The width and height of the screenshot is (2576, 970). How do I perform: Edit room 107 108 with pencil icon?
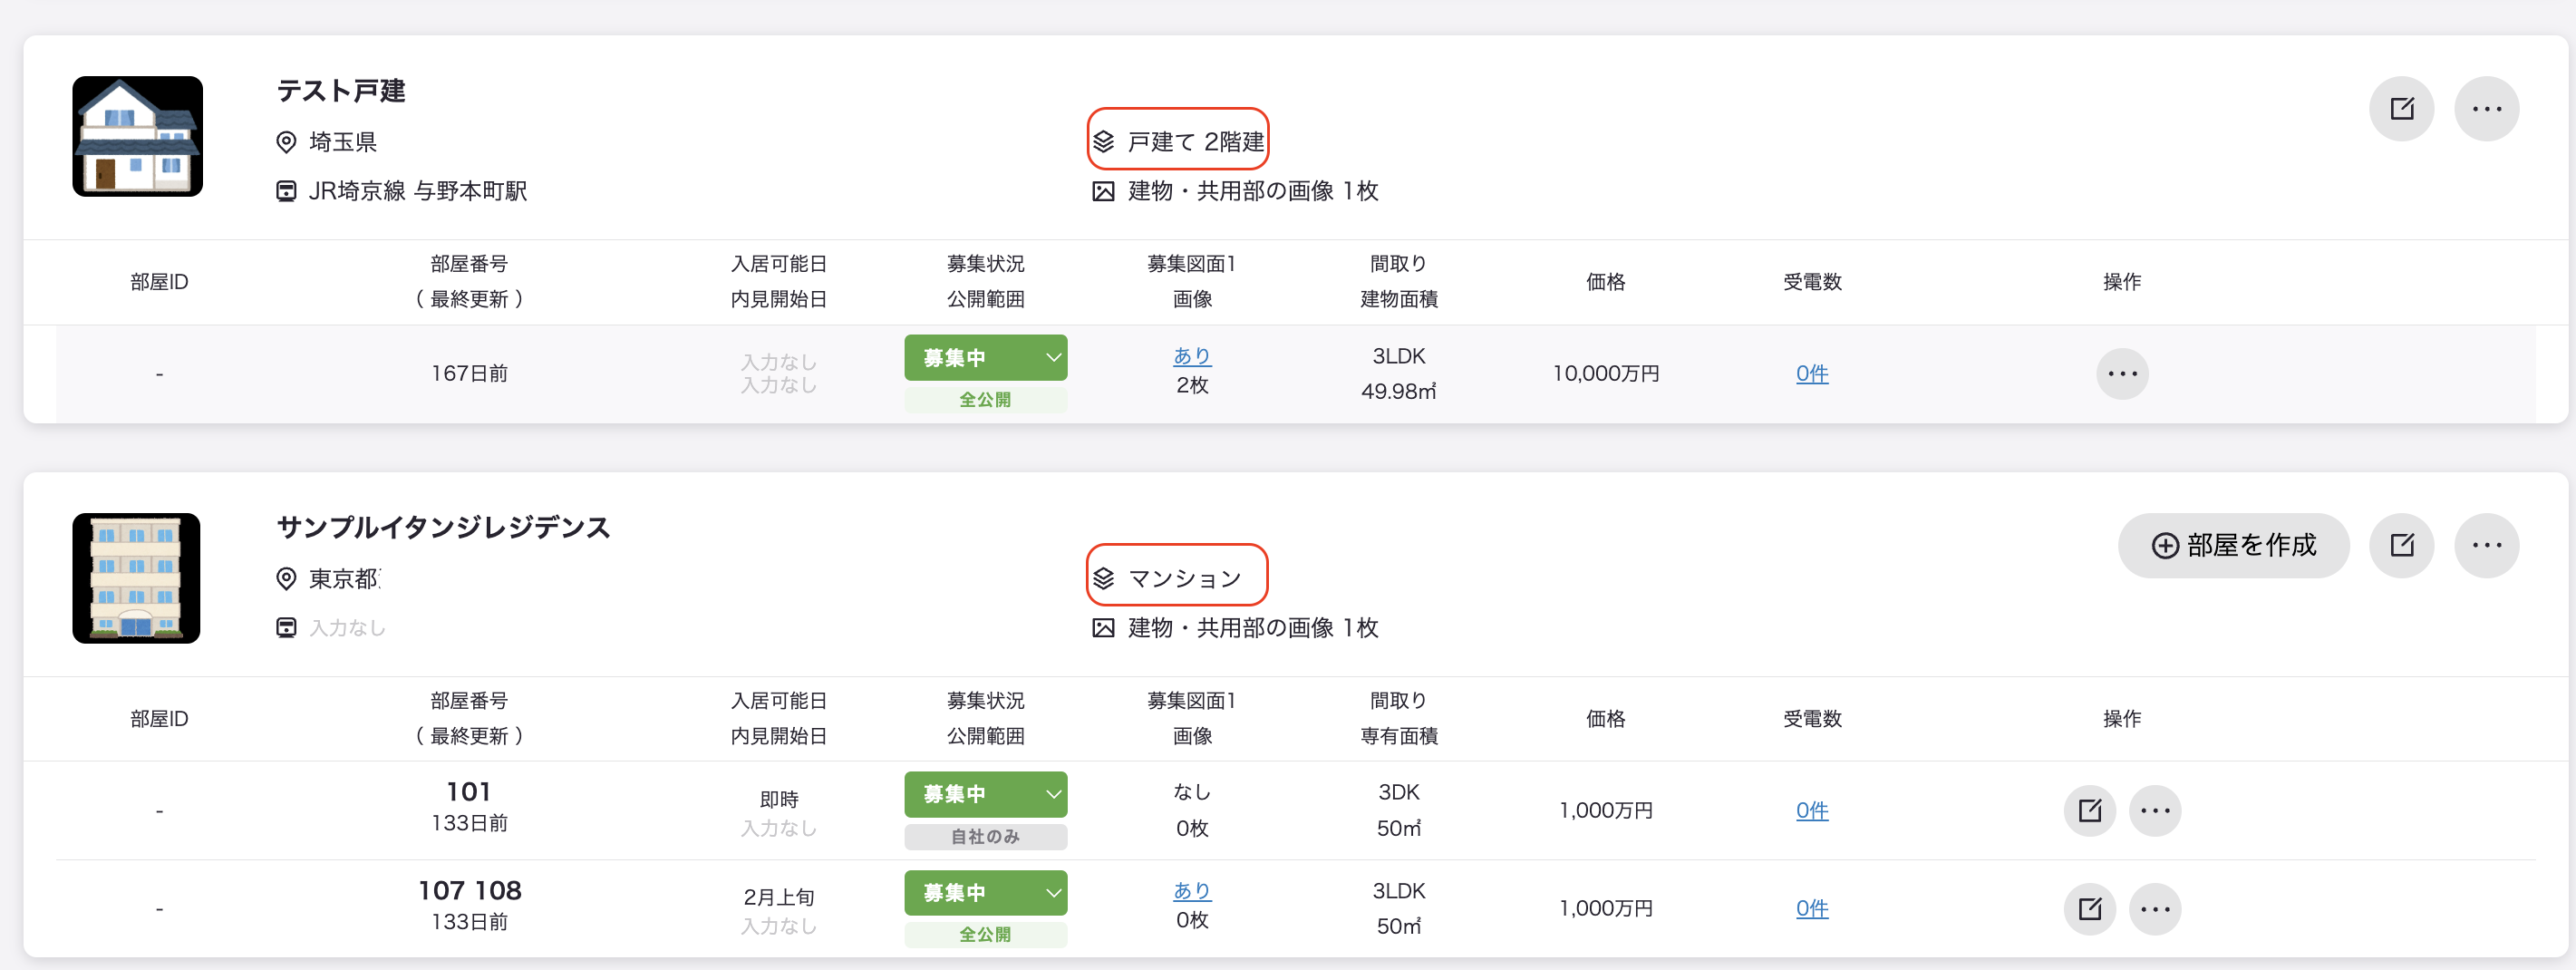(x=2090, y=908)
